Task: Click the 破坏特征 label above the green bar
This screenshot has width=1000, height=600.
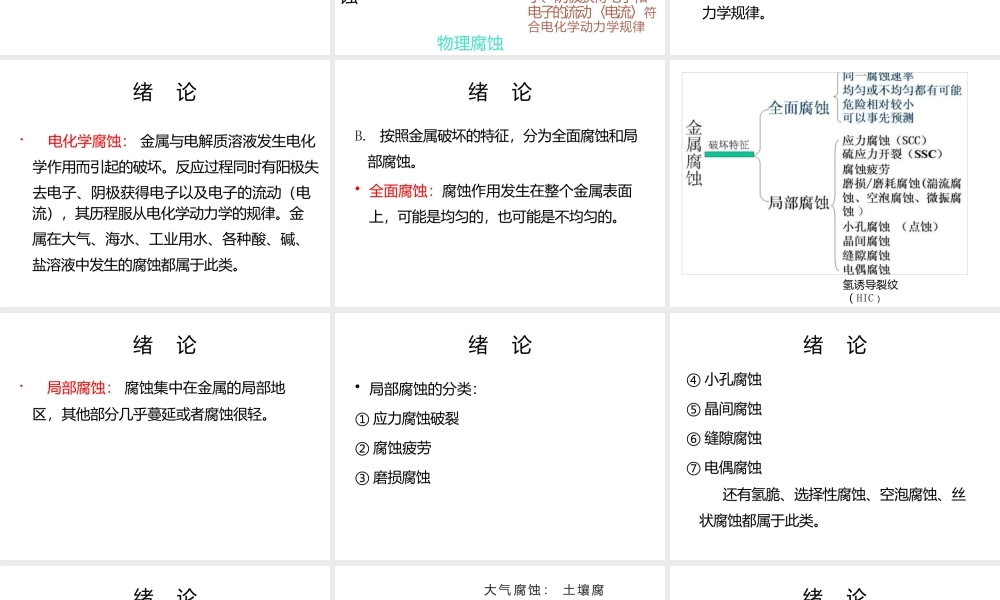Action: click(729, 145)
